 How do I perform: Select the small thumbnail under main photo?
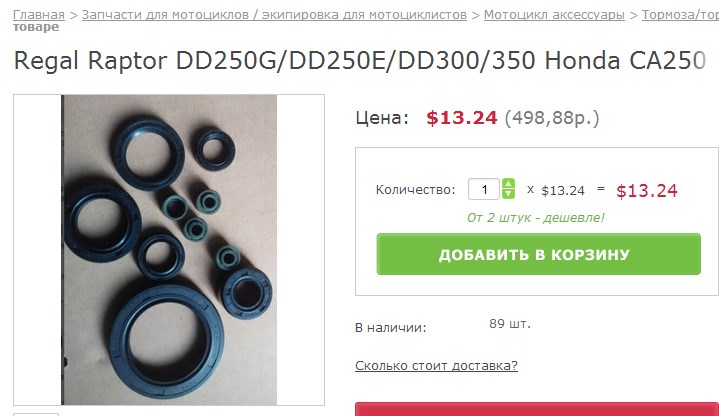pyautogui.click(x=36, y=414)
